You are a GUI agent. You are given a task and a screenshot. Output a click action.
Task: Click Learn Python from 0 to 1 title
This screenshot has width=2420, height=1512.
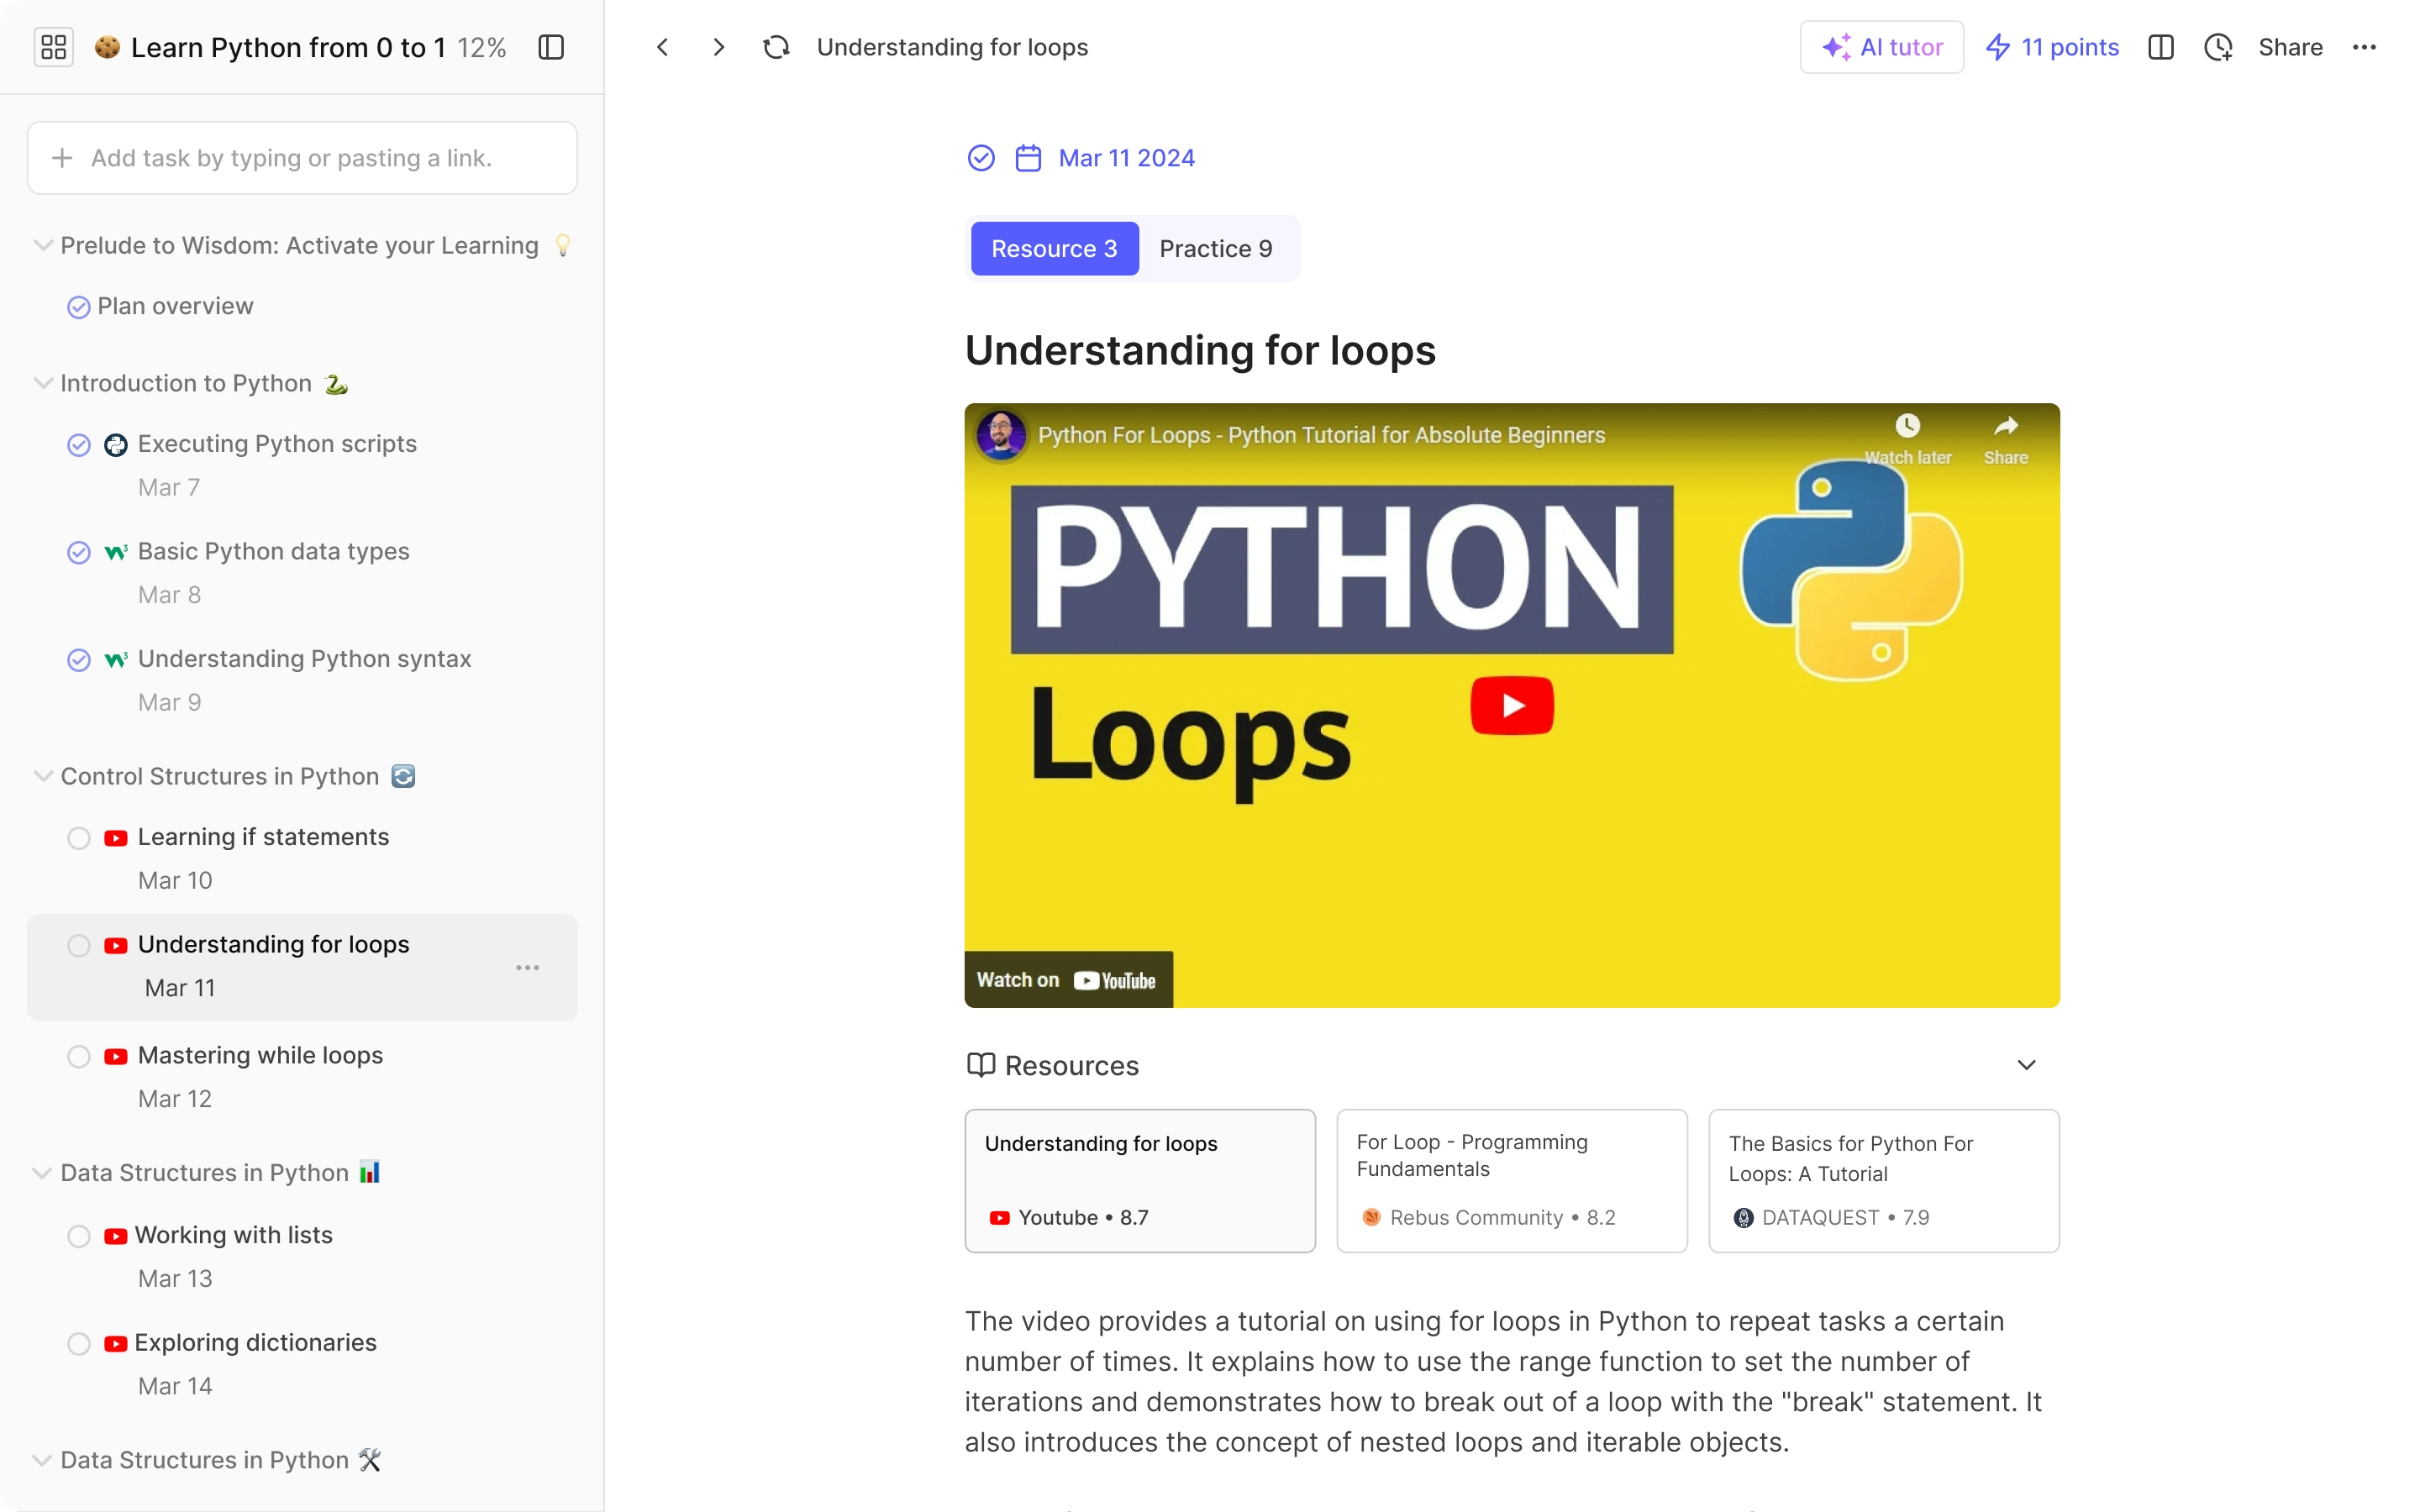click(288, 47)
